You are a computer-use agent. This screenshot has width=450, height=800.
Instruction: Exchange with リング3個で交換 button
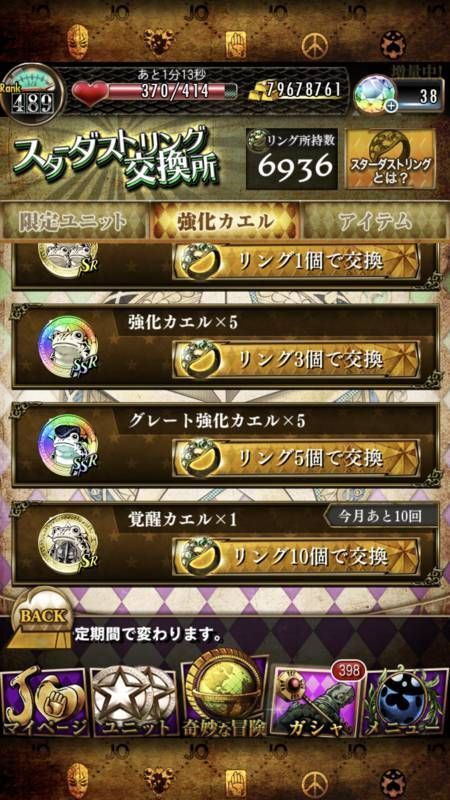click(x=296, y=359)
